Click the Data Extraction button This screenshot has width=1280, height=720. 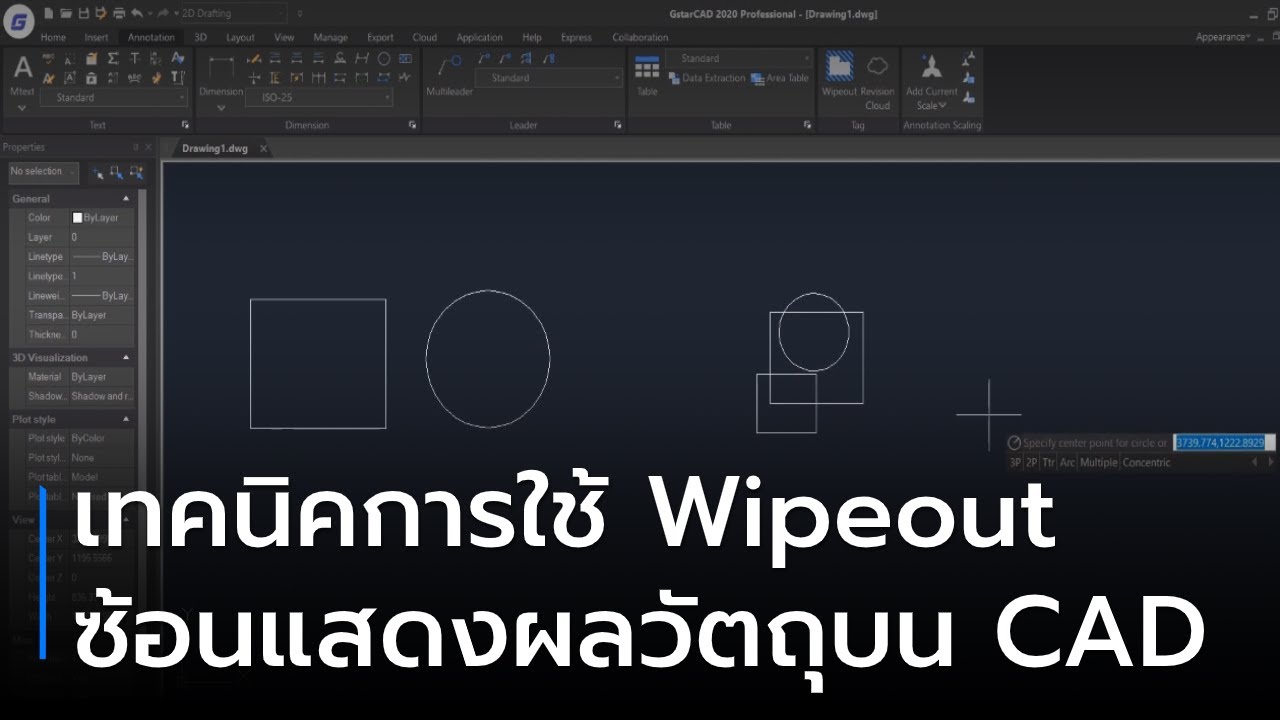(x=707, y=78)
